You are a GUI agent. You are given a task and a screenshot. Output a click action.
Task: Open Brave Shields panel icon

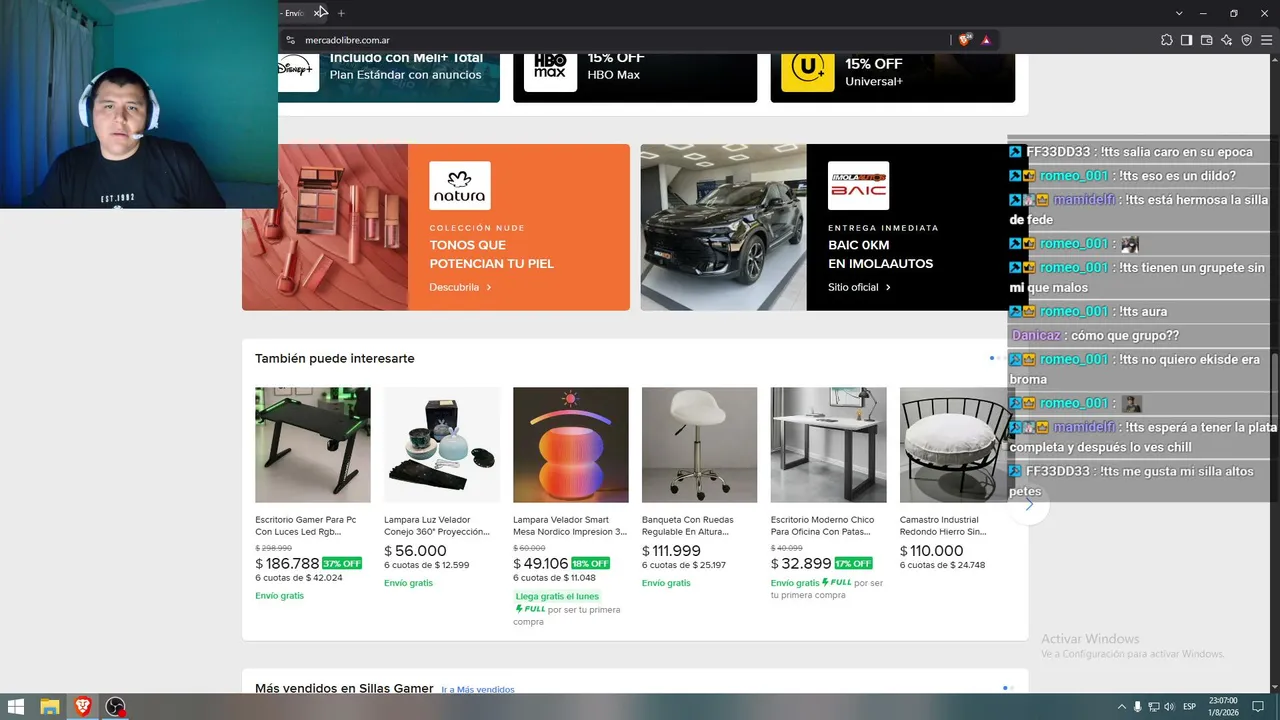(x=964, y=40)
